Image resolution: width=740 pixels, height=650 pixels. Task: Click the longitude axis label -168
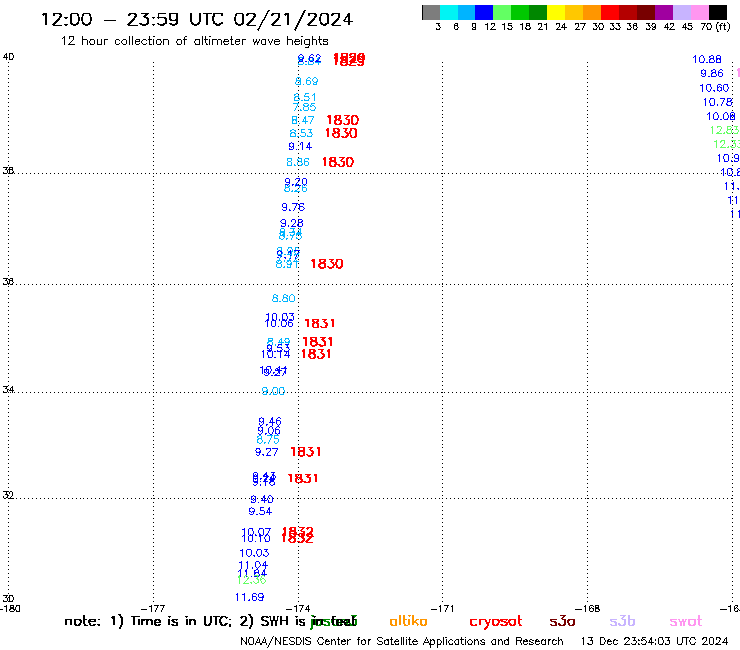coord(588,609)
